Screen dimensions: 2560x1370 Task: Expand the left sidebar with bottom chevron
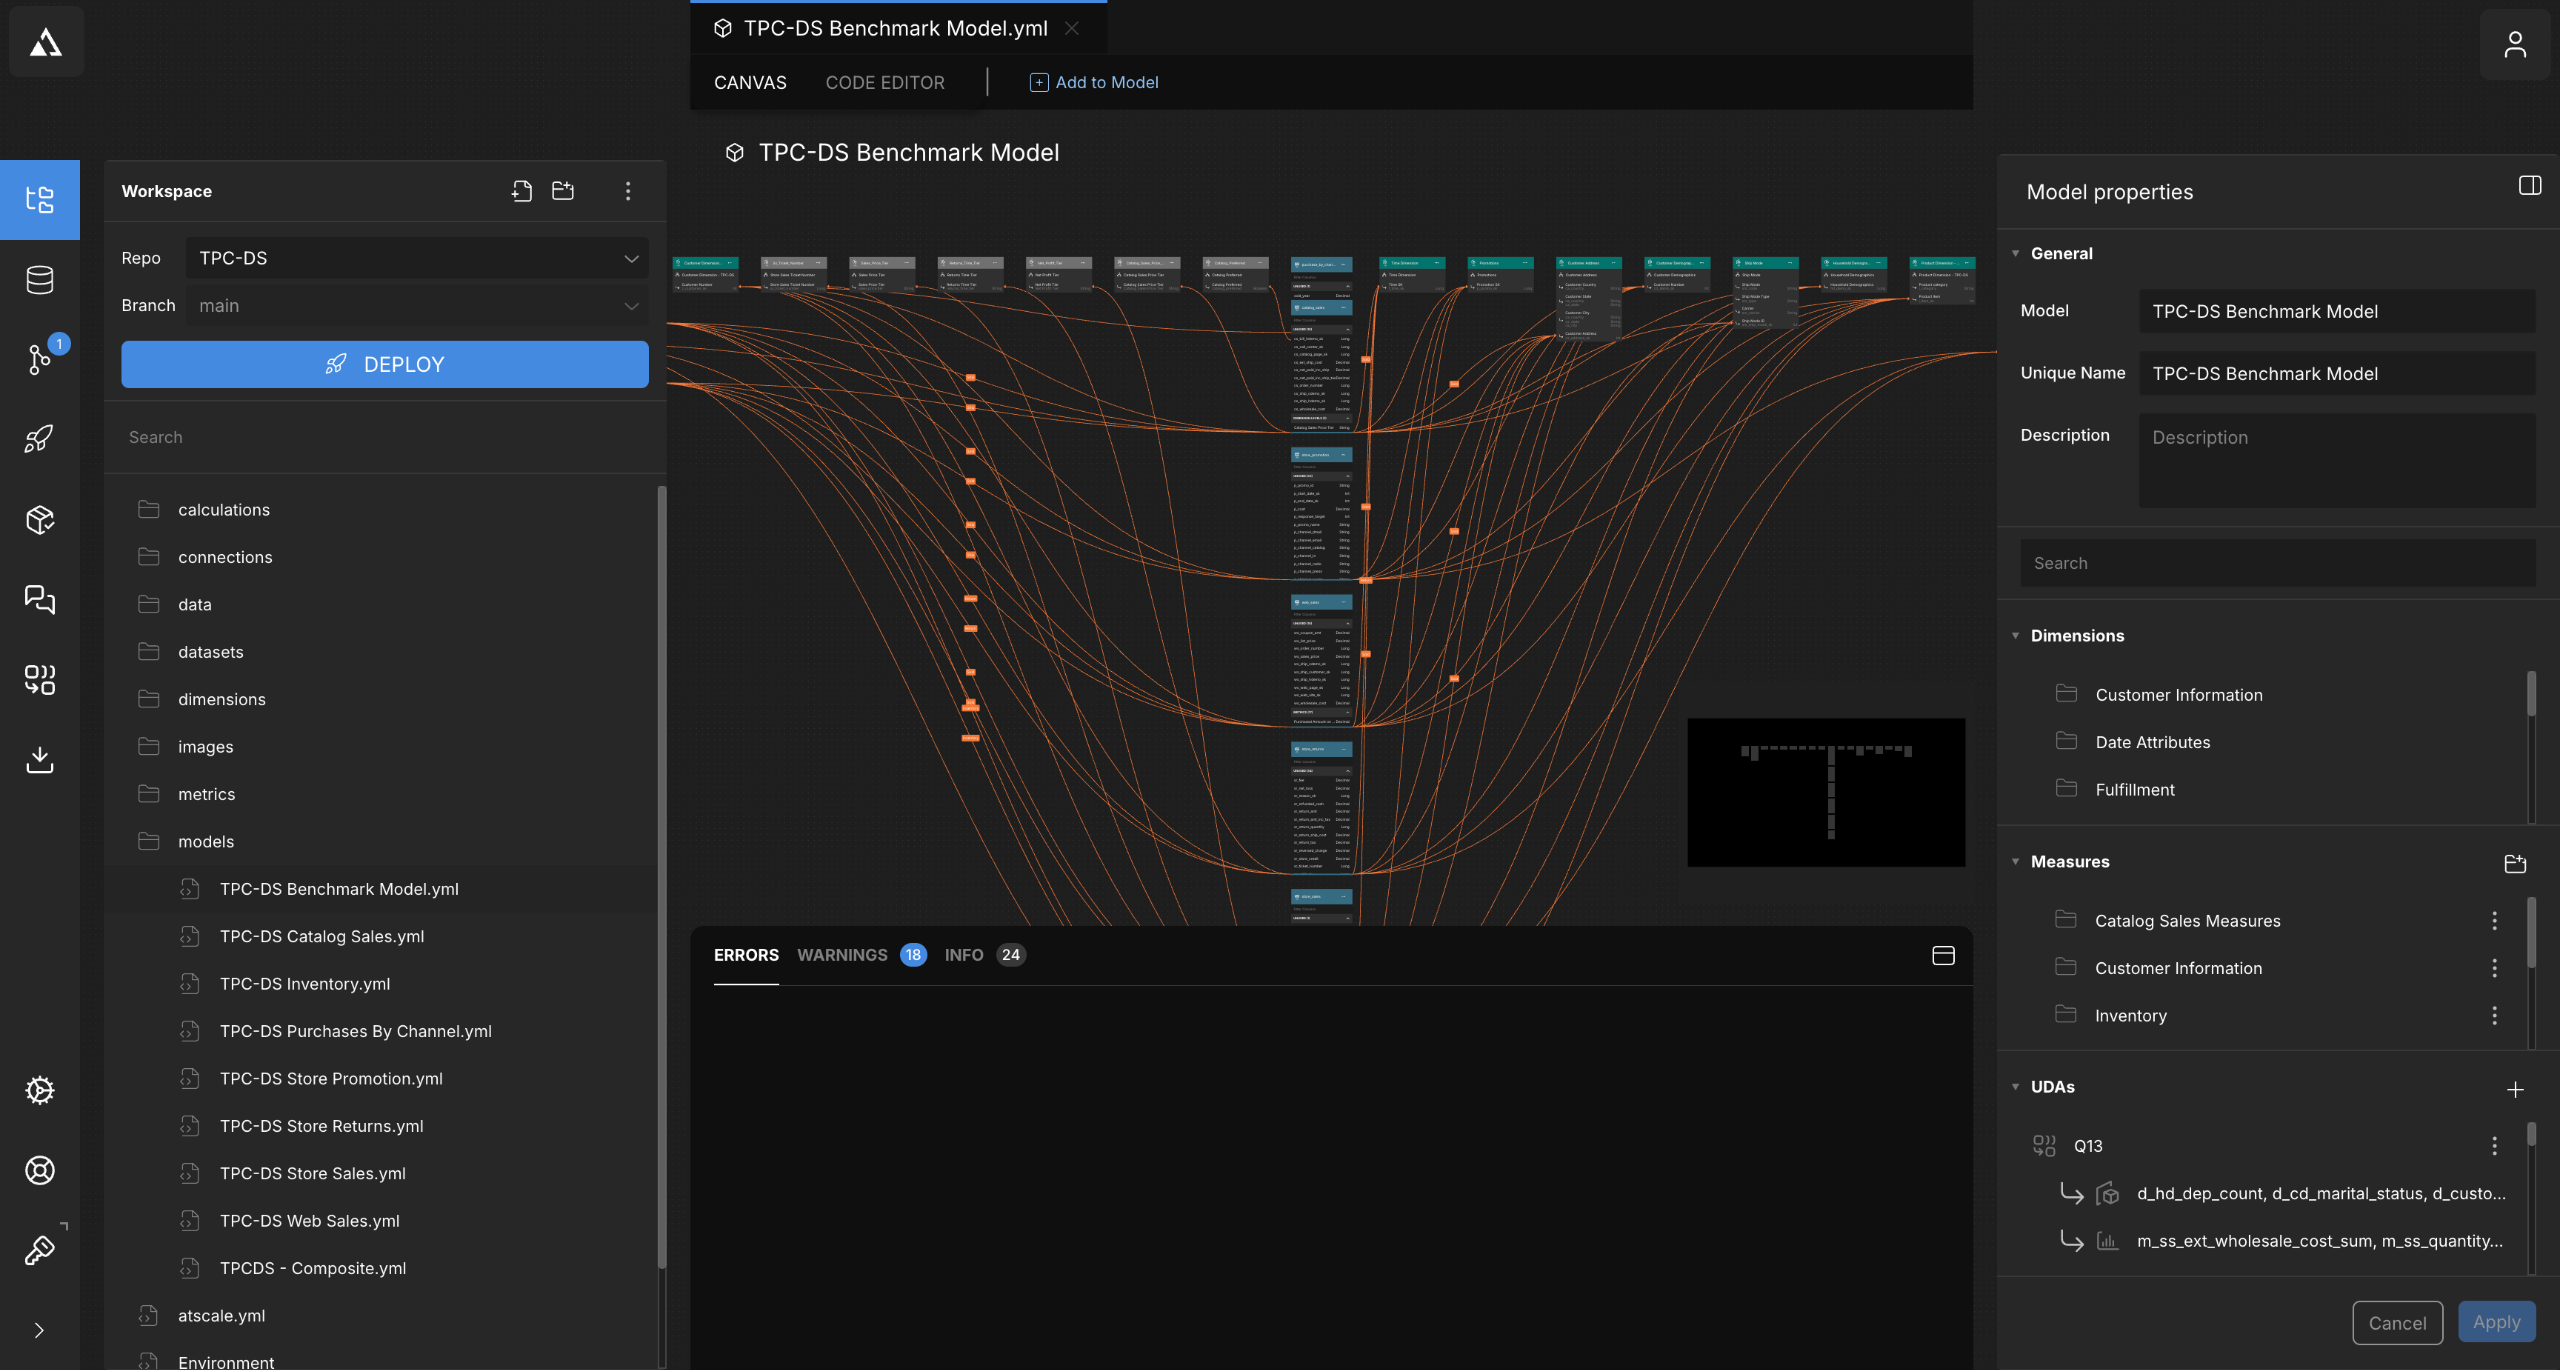pyautogui.click(x=40, y=1330)
